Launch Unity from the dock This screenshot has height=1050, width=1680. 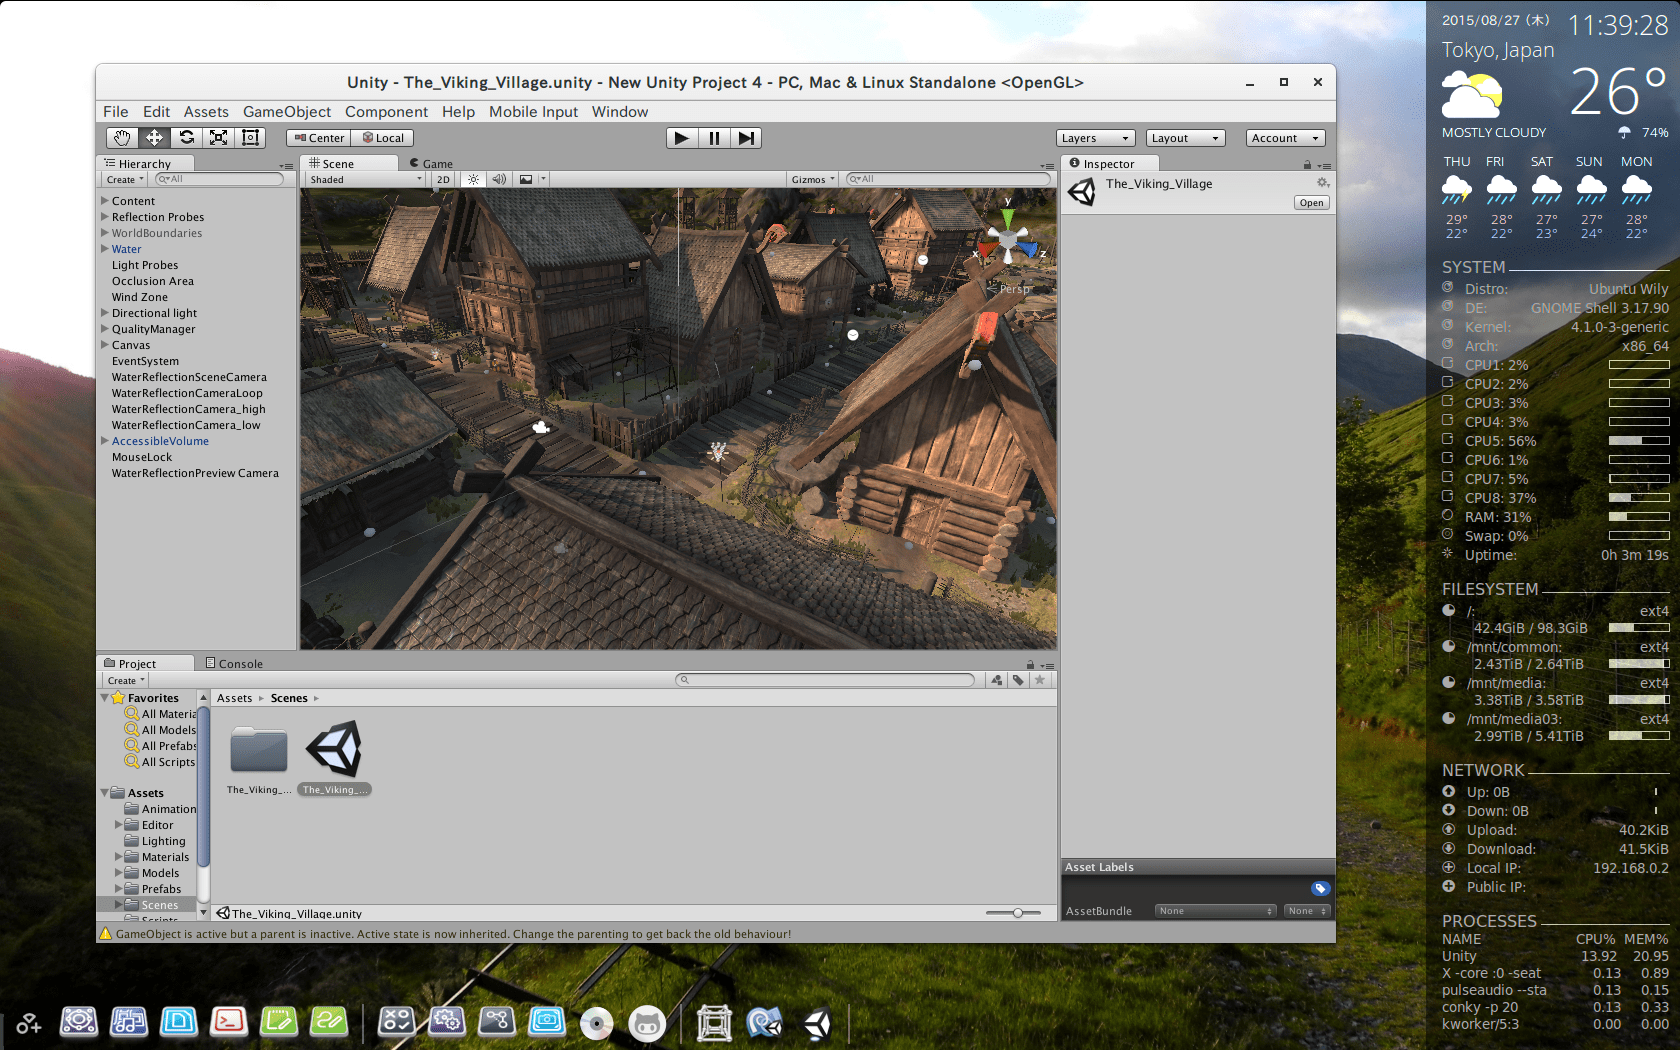(x=818, y=1022)
